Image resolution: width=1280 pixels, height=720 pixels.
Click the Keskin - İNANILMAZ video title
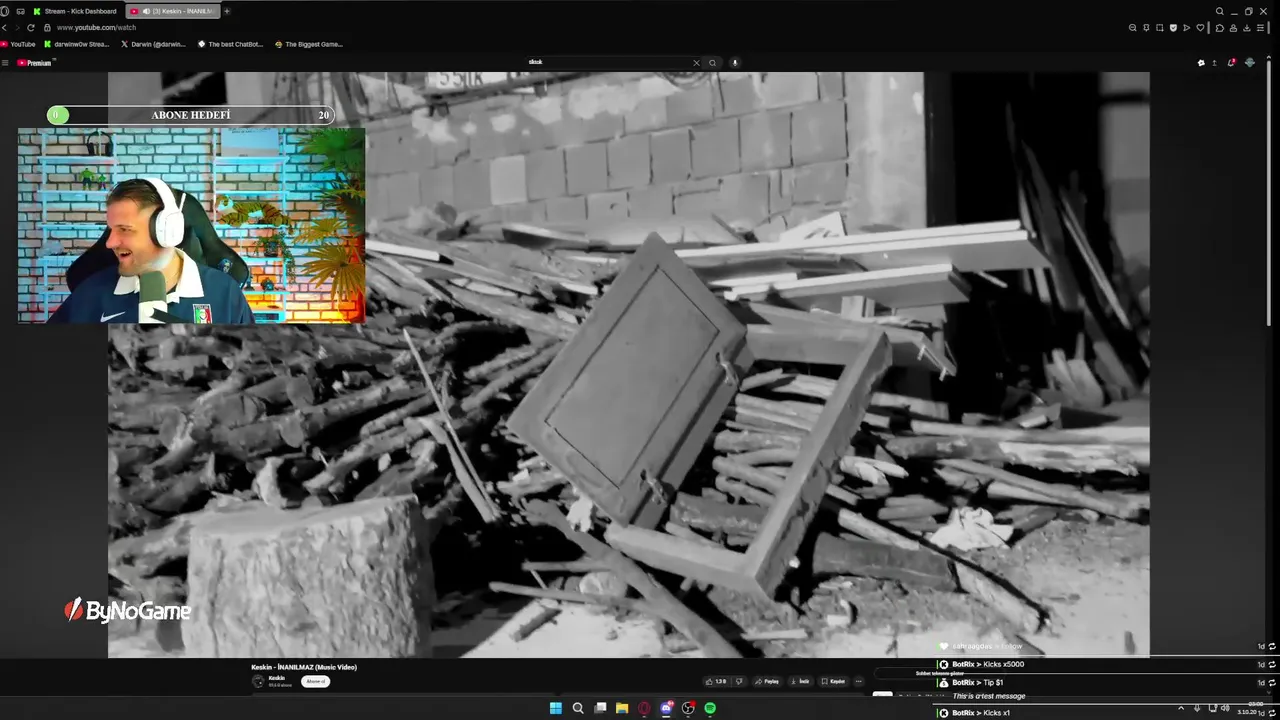(x=304, y=667)
